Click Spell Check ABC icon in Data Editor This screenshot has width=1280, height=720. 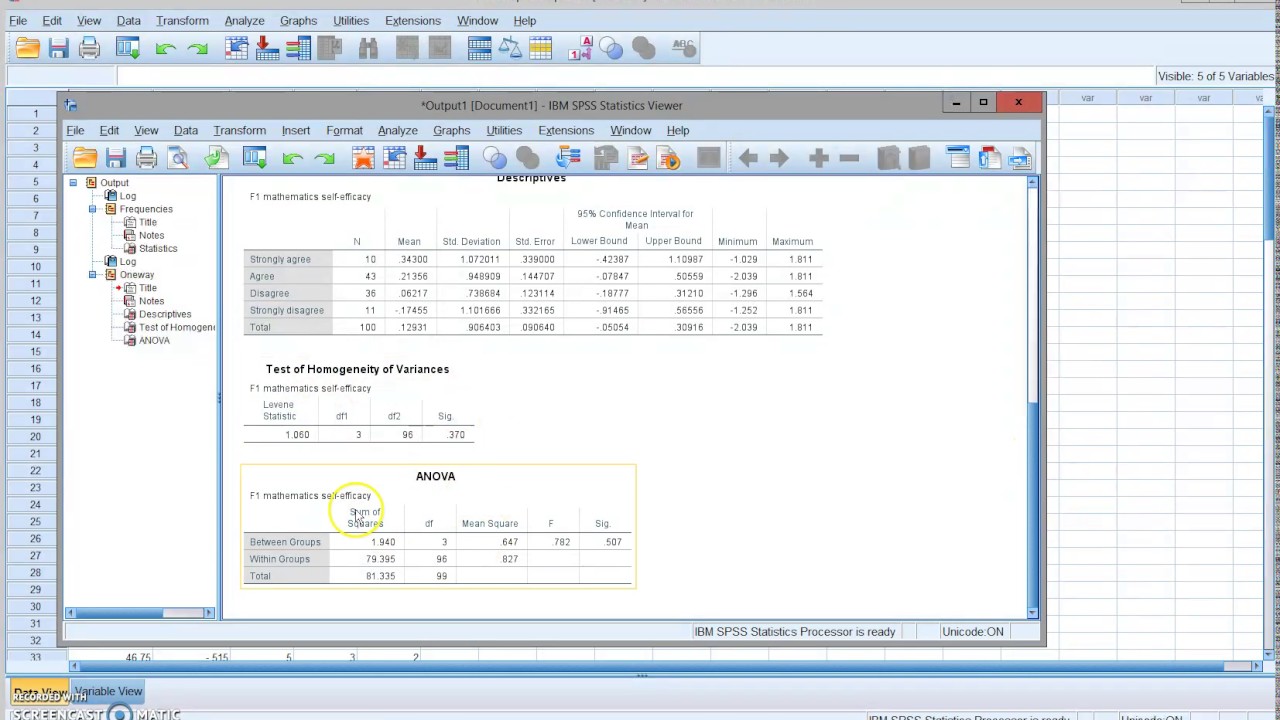click(684, 48)
